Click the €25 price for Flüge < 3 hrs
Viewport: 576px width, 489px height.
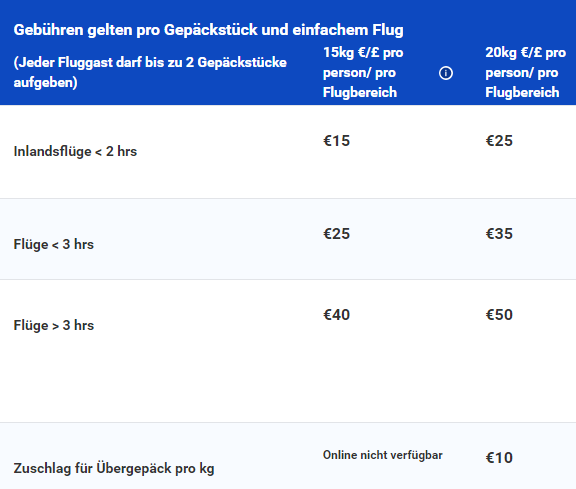pyautogui.click(x=336, y=234)
